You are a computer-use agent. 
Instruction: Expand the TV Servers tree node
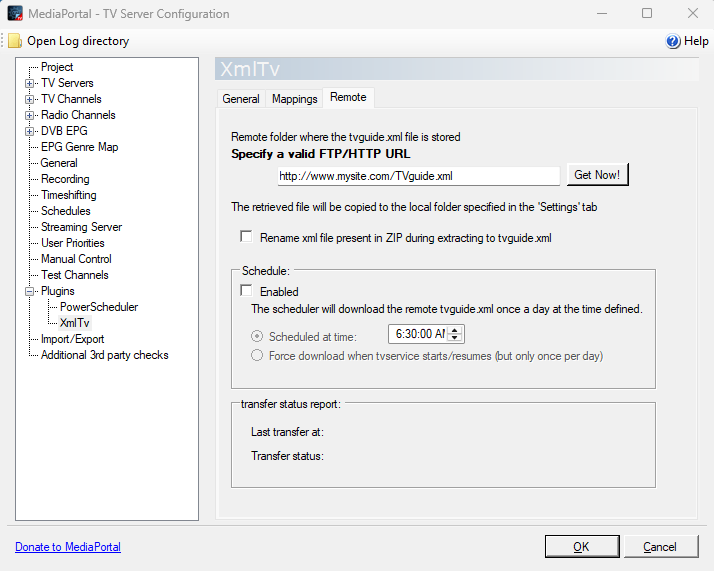click(x=30, y=83)
